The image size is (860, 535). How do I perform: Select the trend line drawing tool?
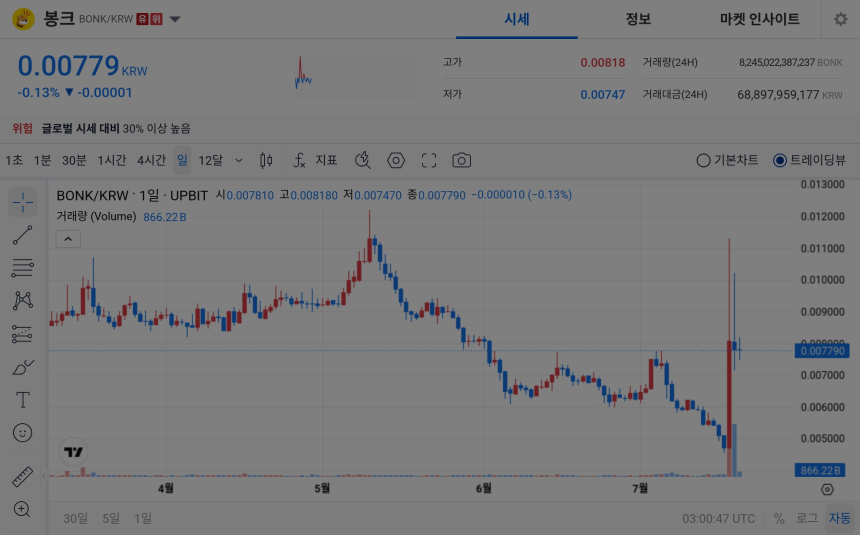[x=22, y=235]
